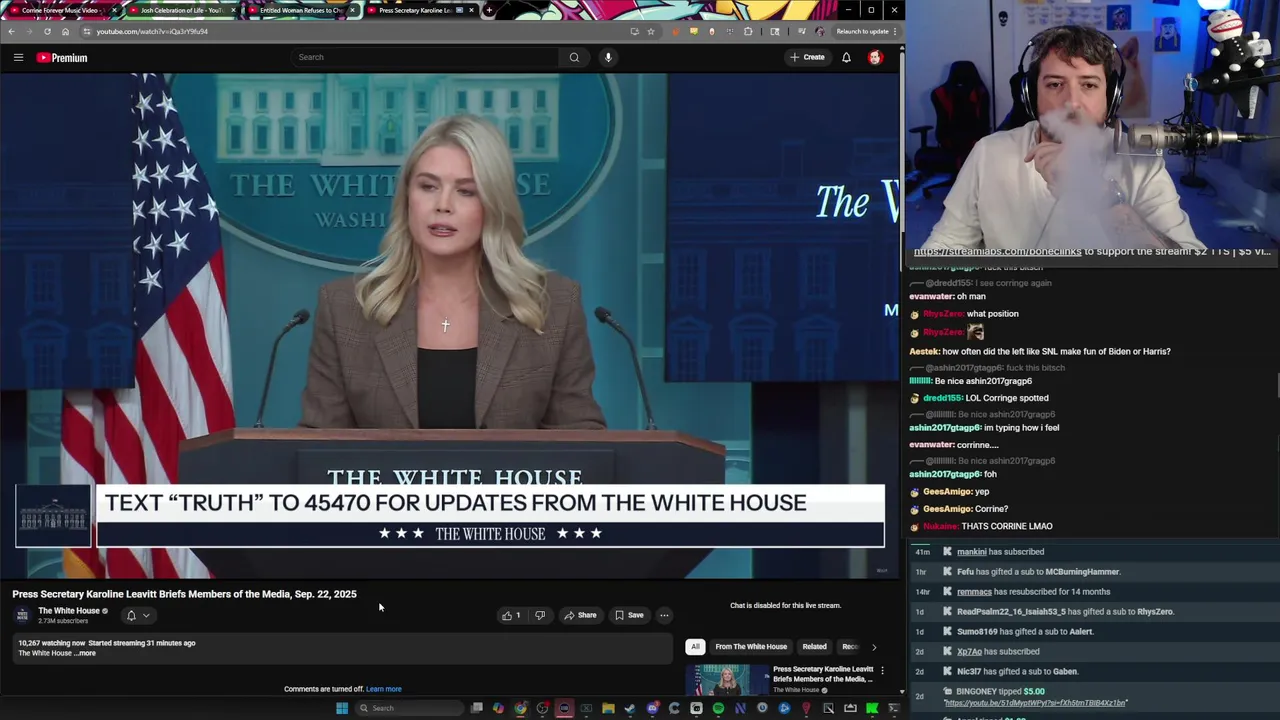This screenshot has width=1280, height=720.
Task: Select From The White House chip
Action: (x=751, y=646)
